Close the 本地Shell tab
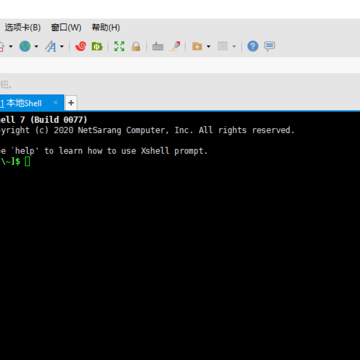Image resolution: width=360 pixels, height=360 pixels. [x=56, y=103]
